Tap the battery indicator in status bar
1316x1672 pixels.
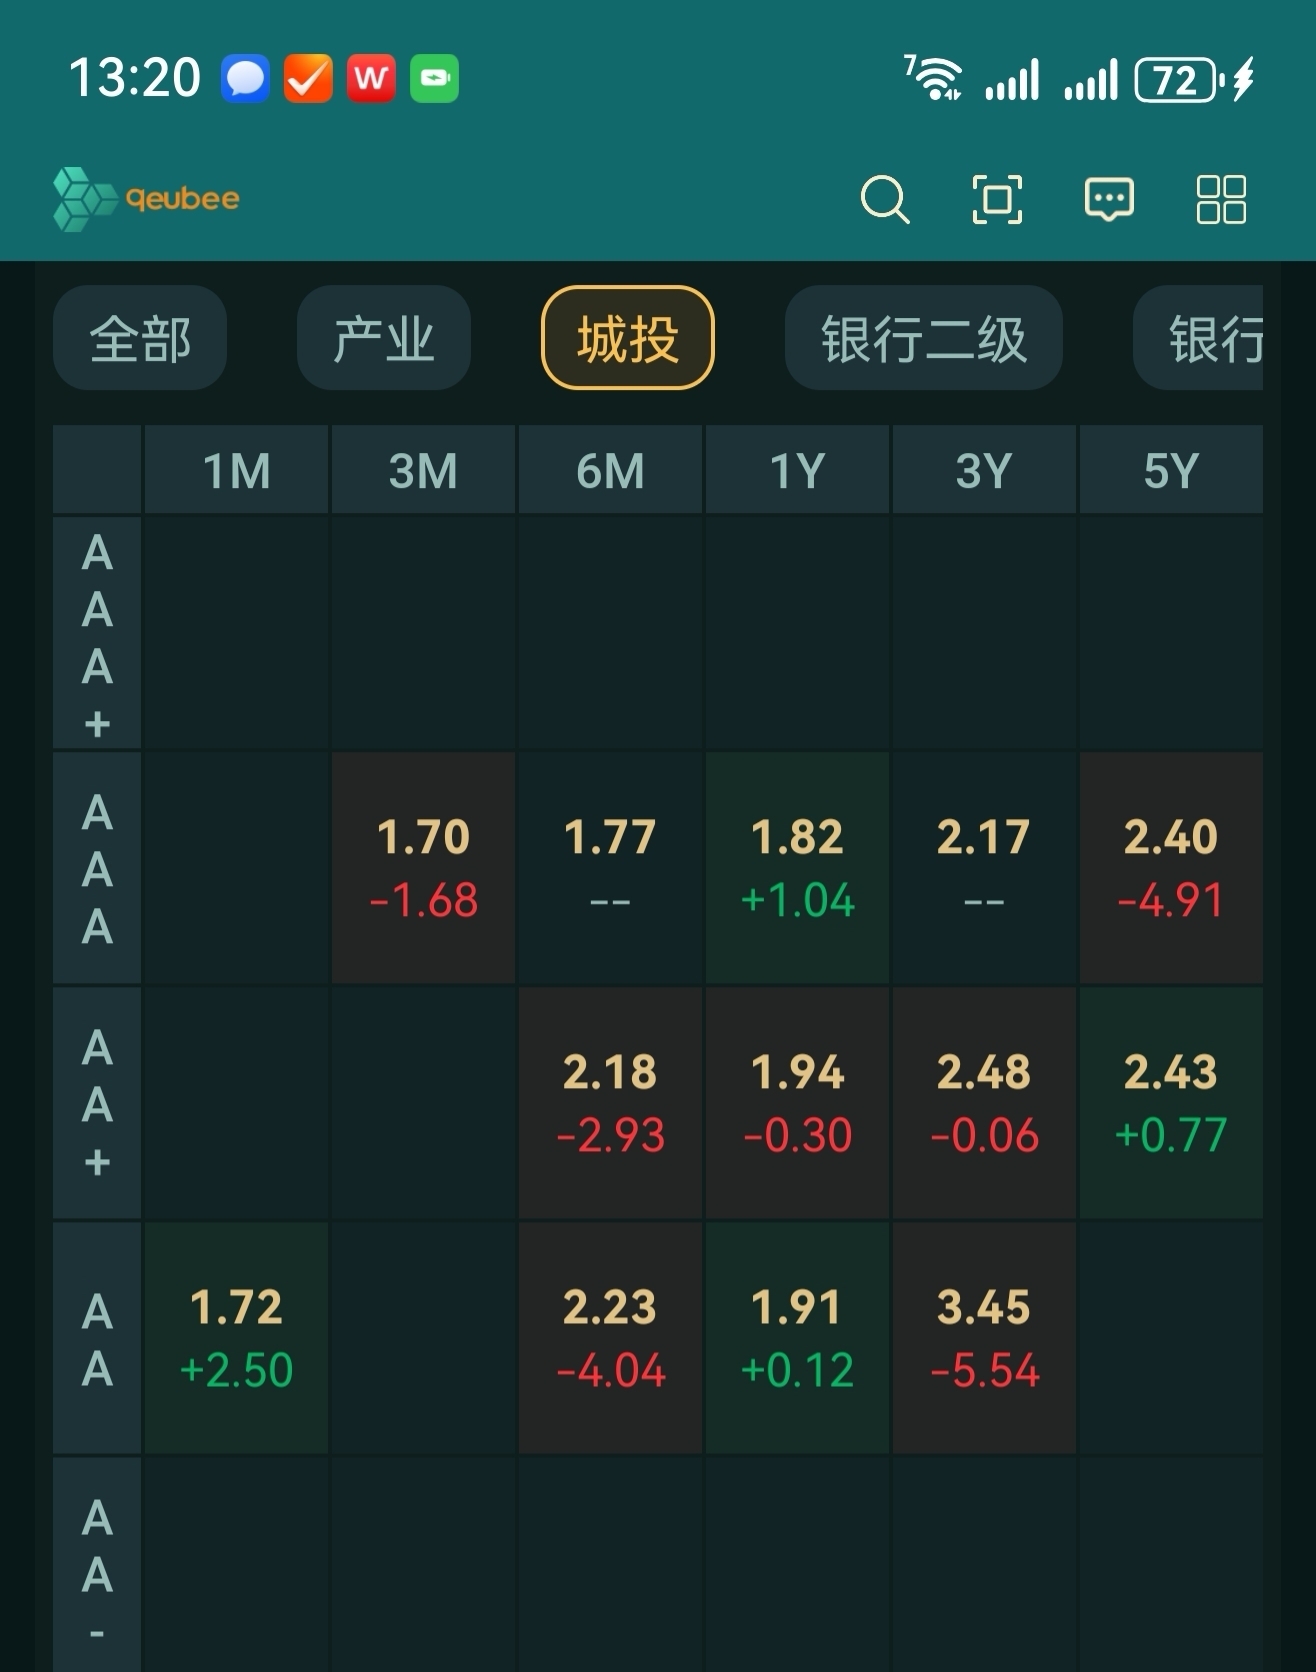point(1176,80)
